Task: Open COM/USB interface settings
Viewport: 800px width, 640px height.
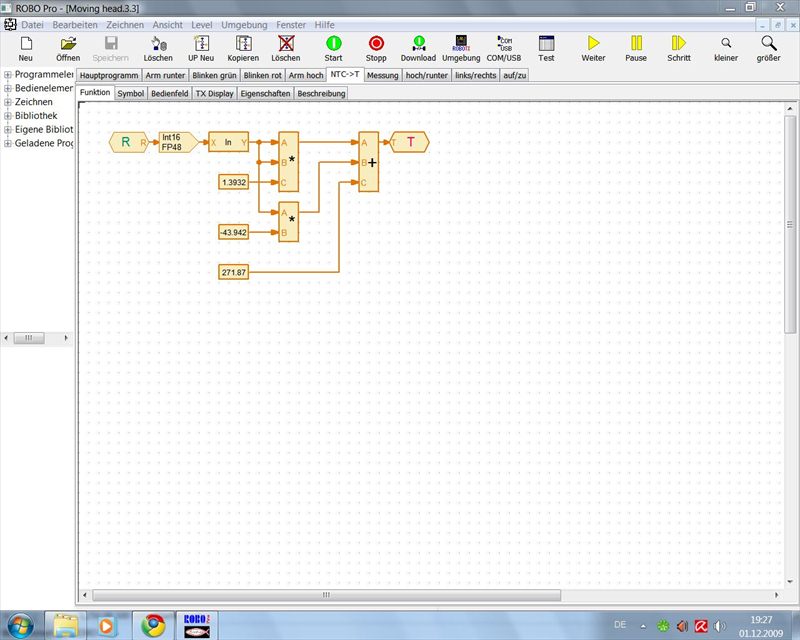Action: pos(504,49)
